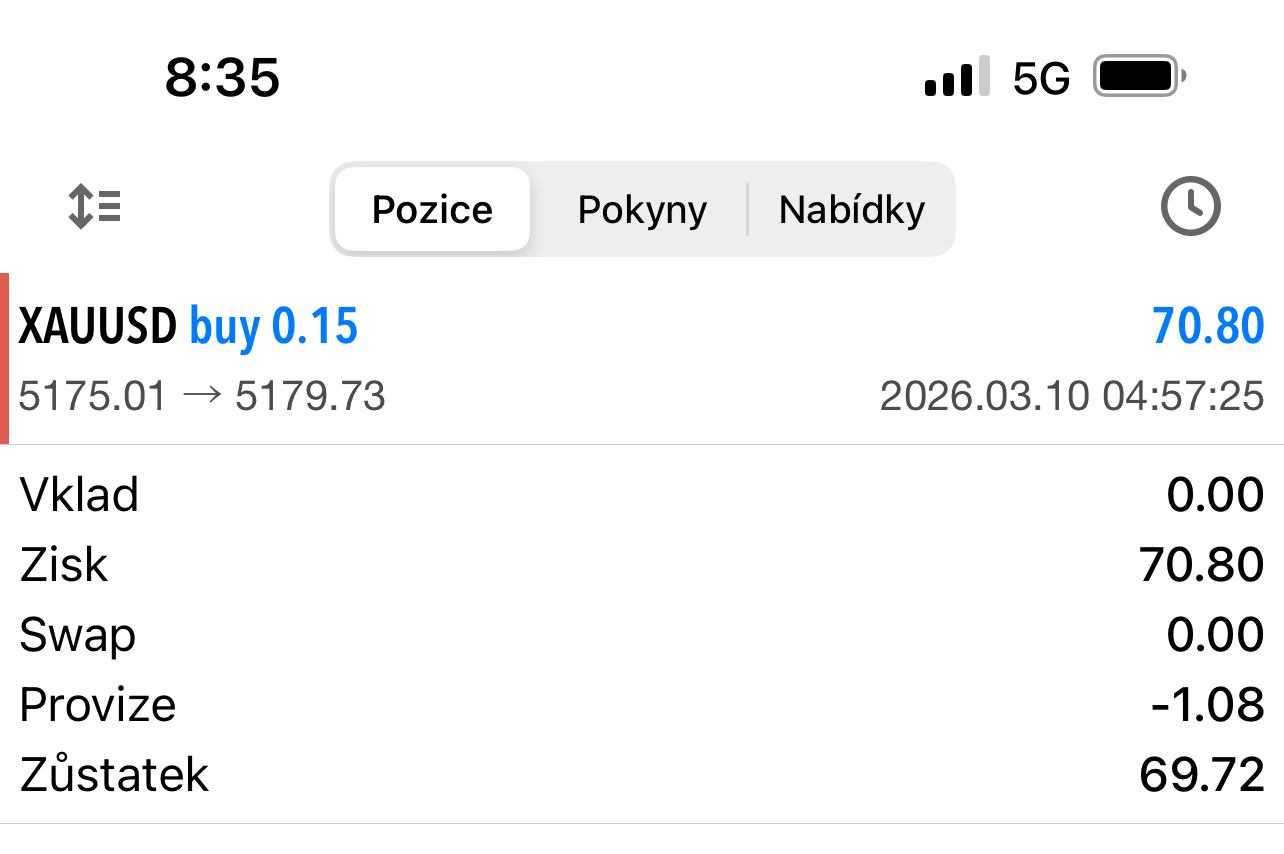The image size is (1284, 854).
Task: Open the Nabídky tab
Action: tap(852, 209)
